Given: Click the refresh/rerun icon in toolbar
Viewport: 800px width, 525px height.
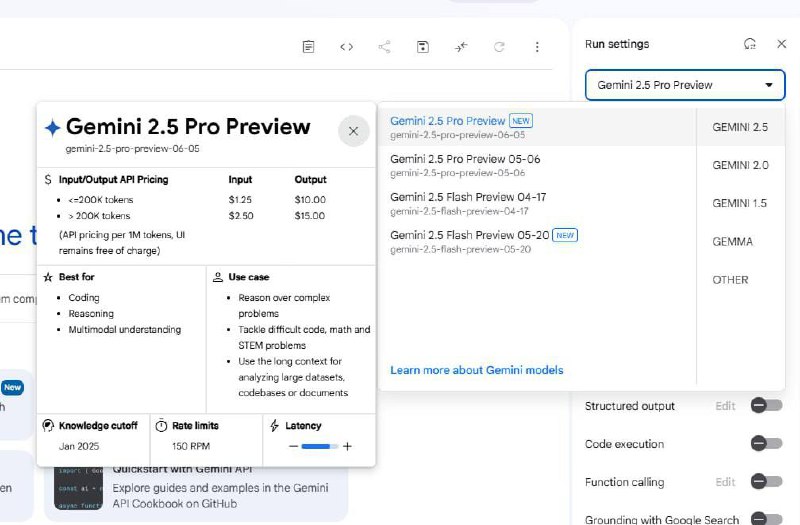Looking at the screenshot, I should 499,47.
